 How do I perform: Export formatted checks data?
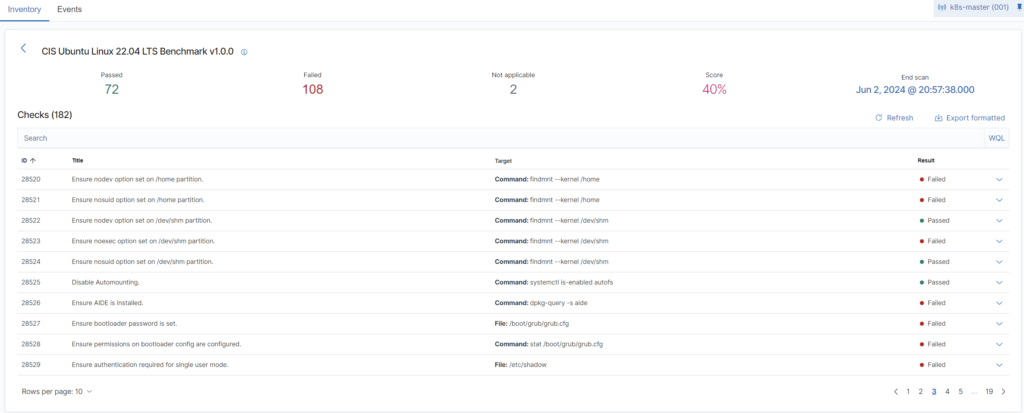tap(969, 117)
